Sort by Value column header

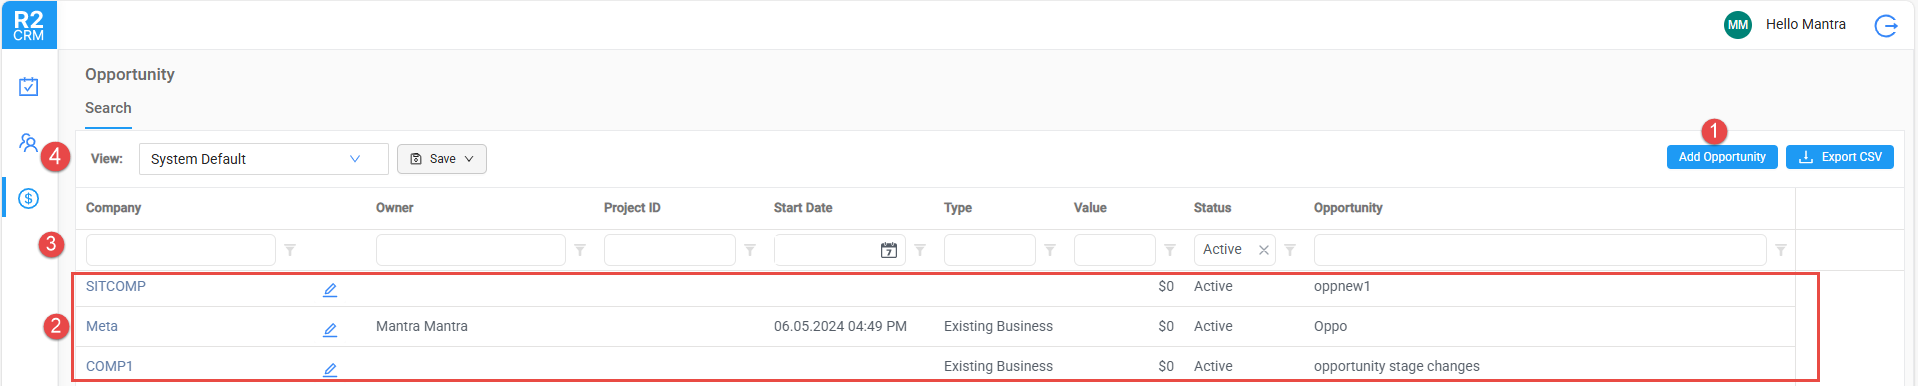click(1090, 208)
